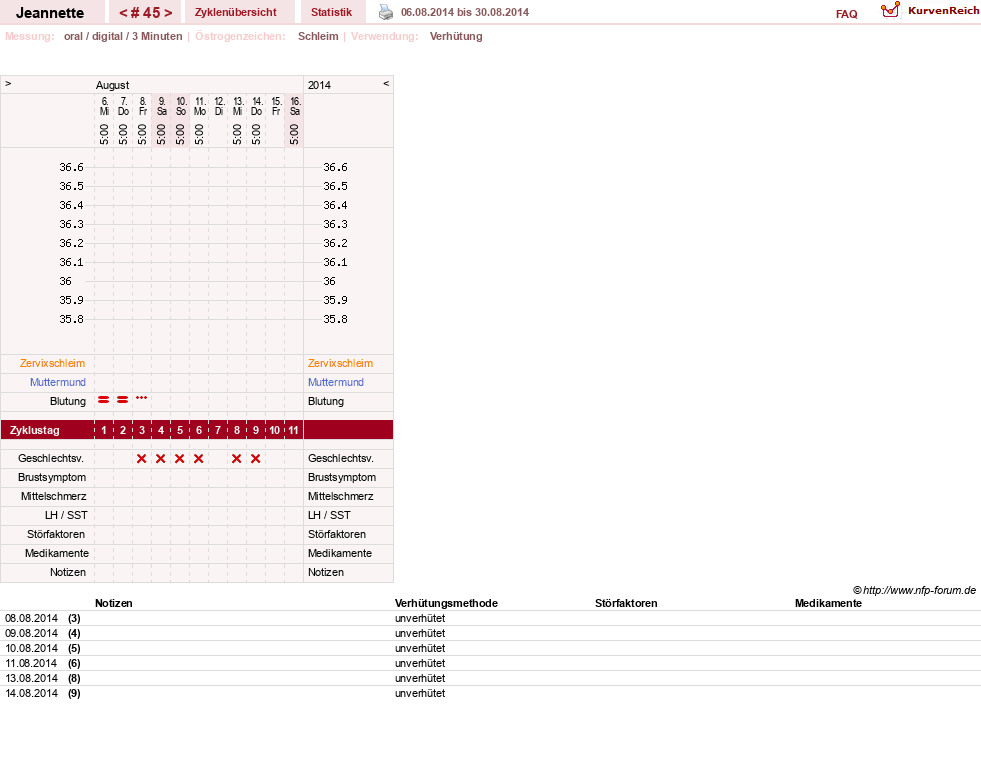Click the Verhütung usage value
The width and height of the screenshot is (981, 782).
456,36
